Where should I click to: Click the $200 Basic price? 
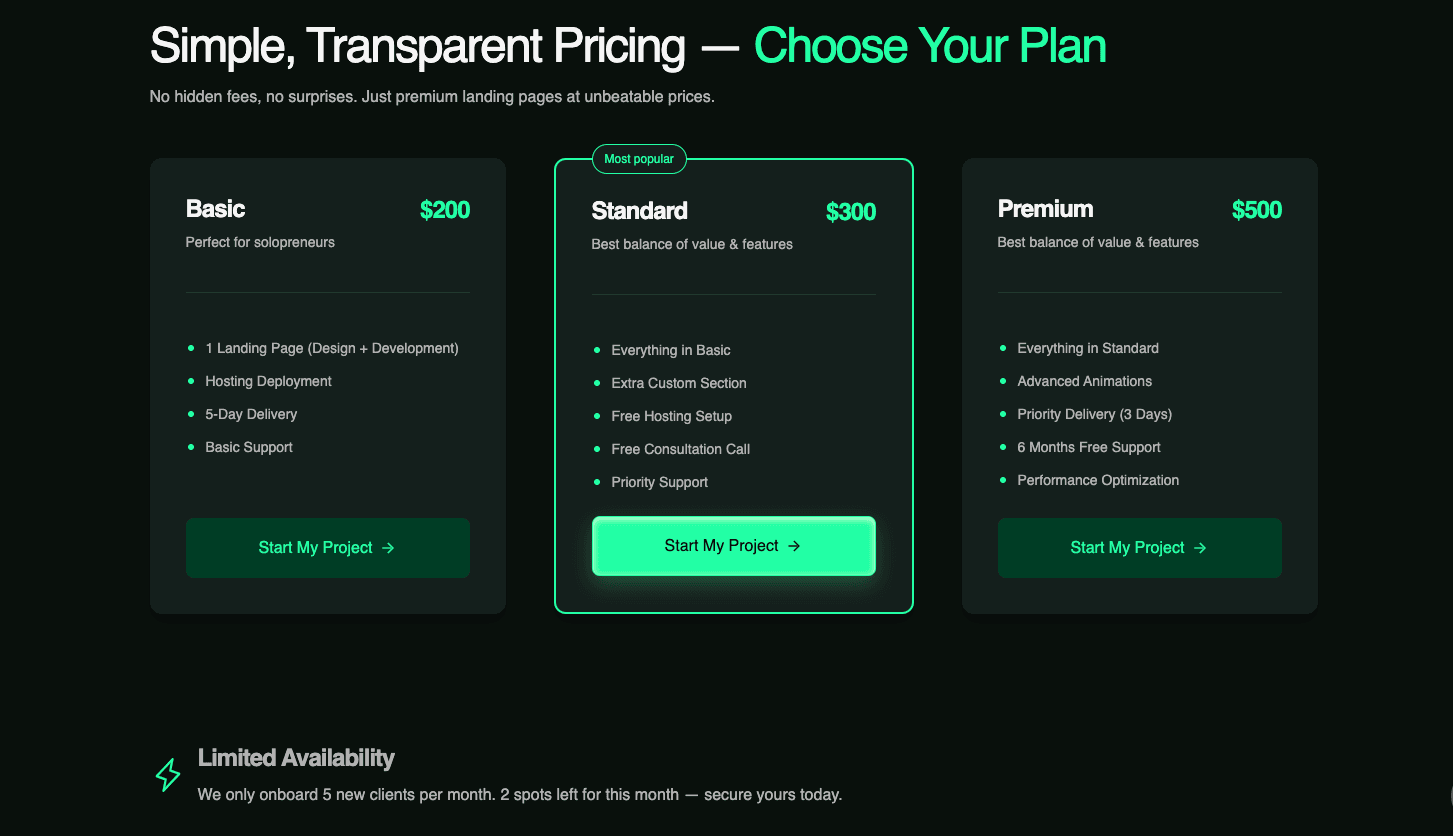point(444,210)
